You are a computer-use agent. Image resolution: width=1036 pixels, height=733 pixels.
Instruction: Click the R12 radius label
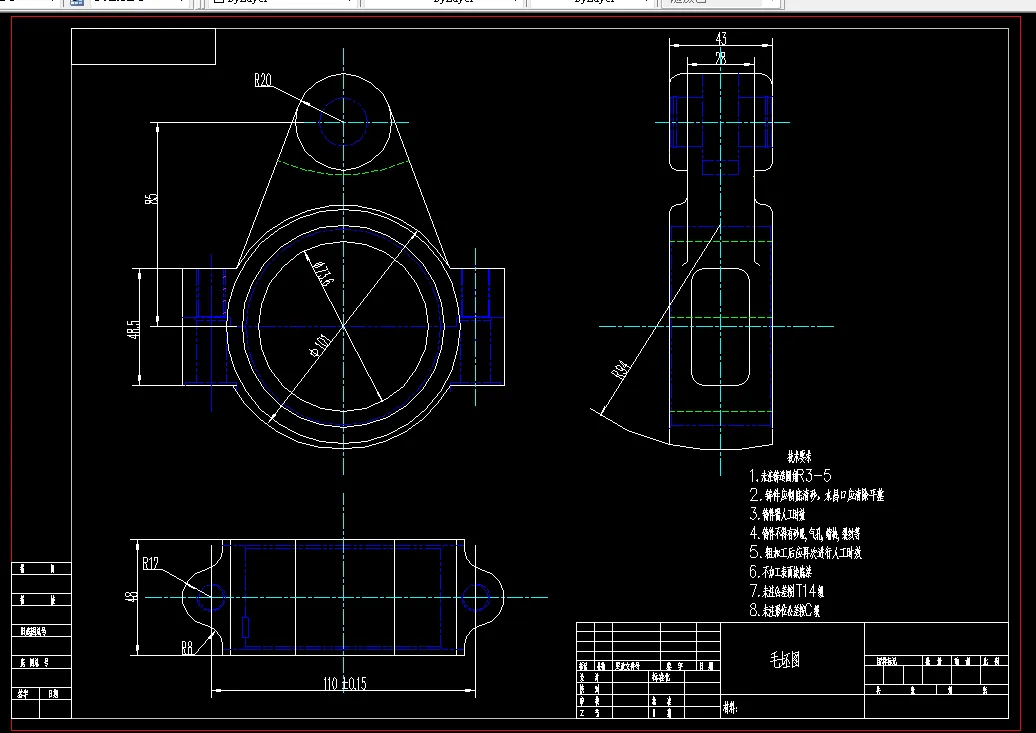pos(151,563)
